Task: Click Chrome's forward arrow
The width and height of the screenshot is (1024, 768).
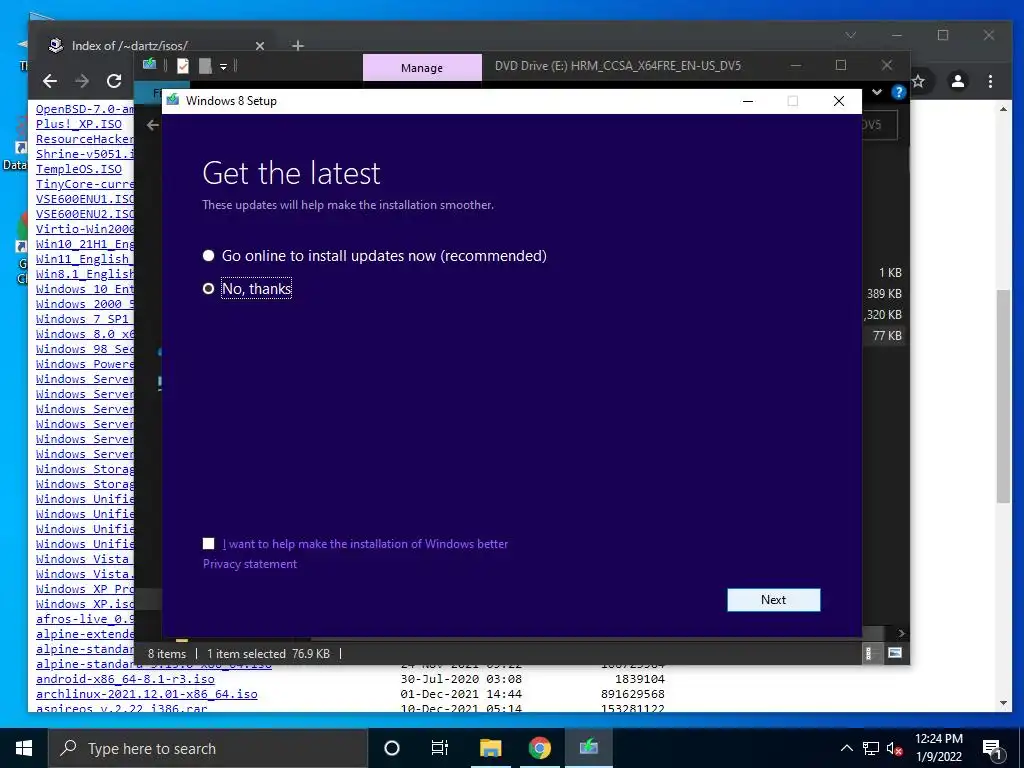Action: click(x=82, y=81)
